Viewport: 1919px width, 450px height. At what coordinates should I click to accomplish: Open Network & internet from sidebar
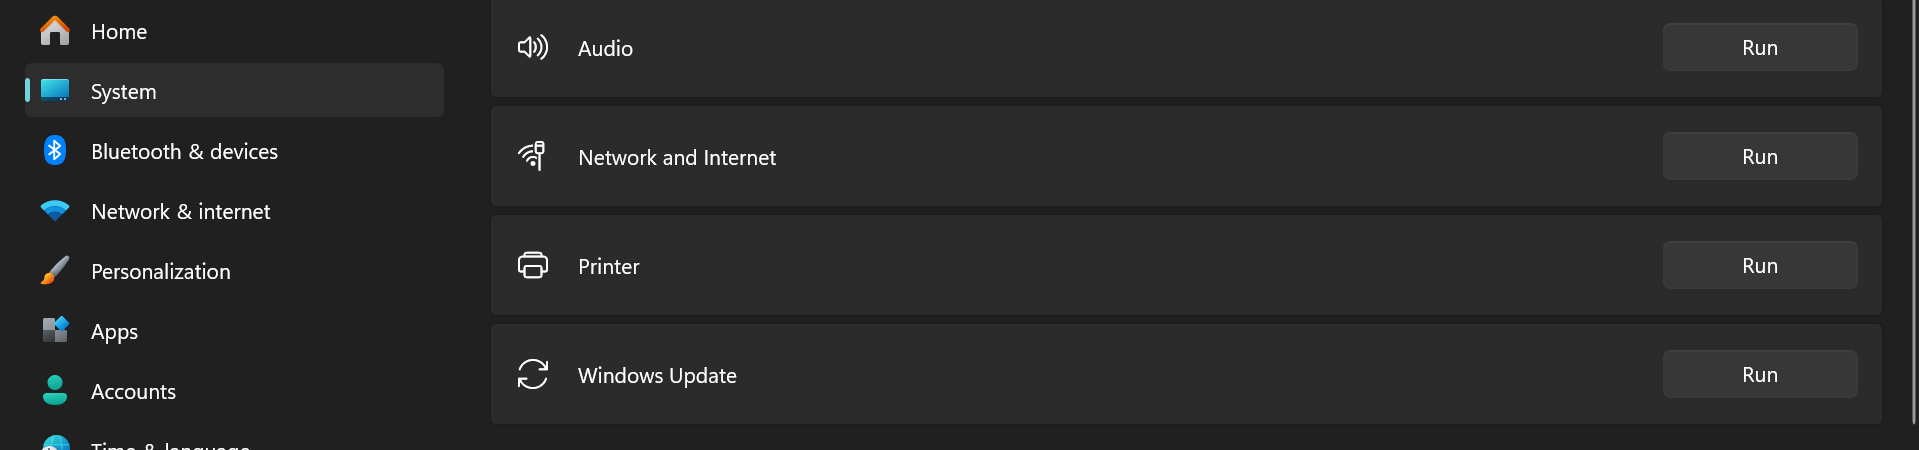(x=180, y=211)
